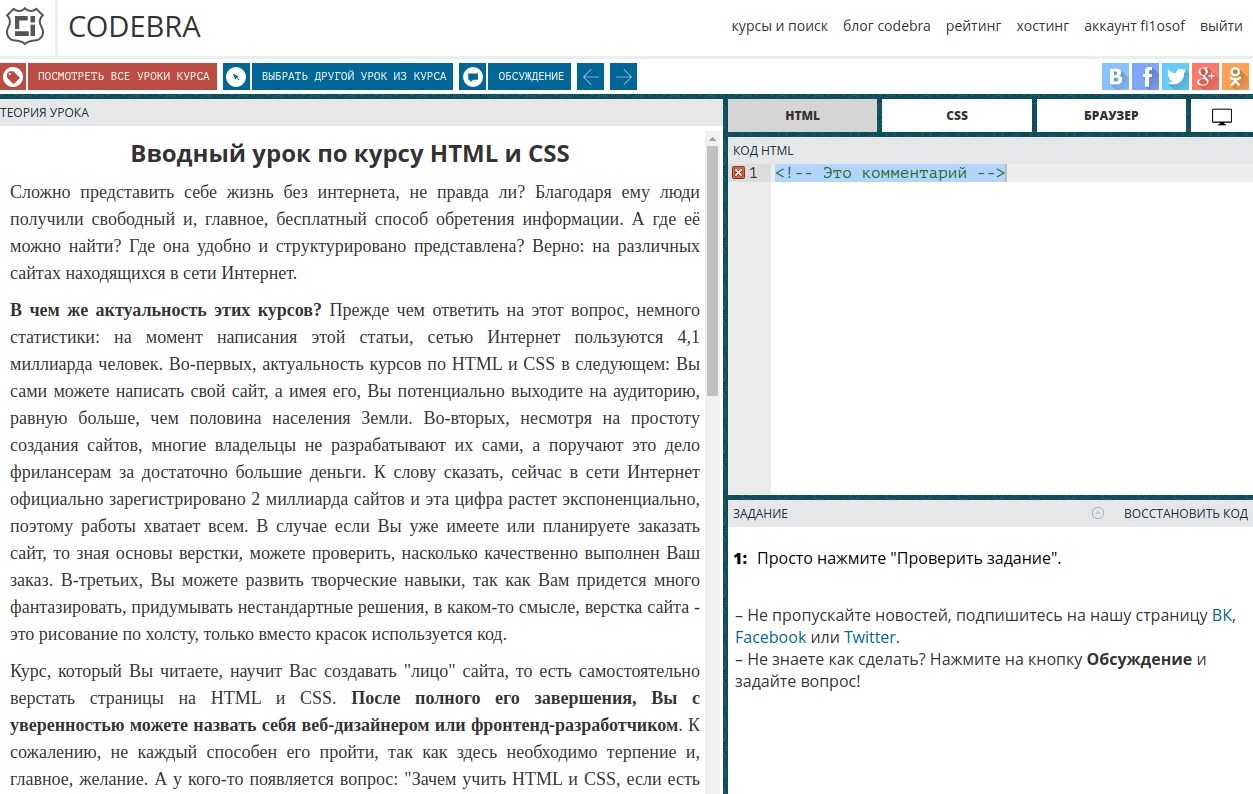Click Восстановить код link
The width and height of the screenshot is (1253, 794).
click(x=1185, y=513)
